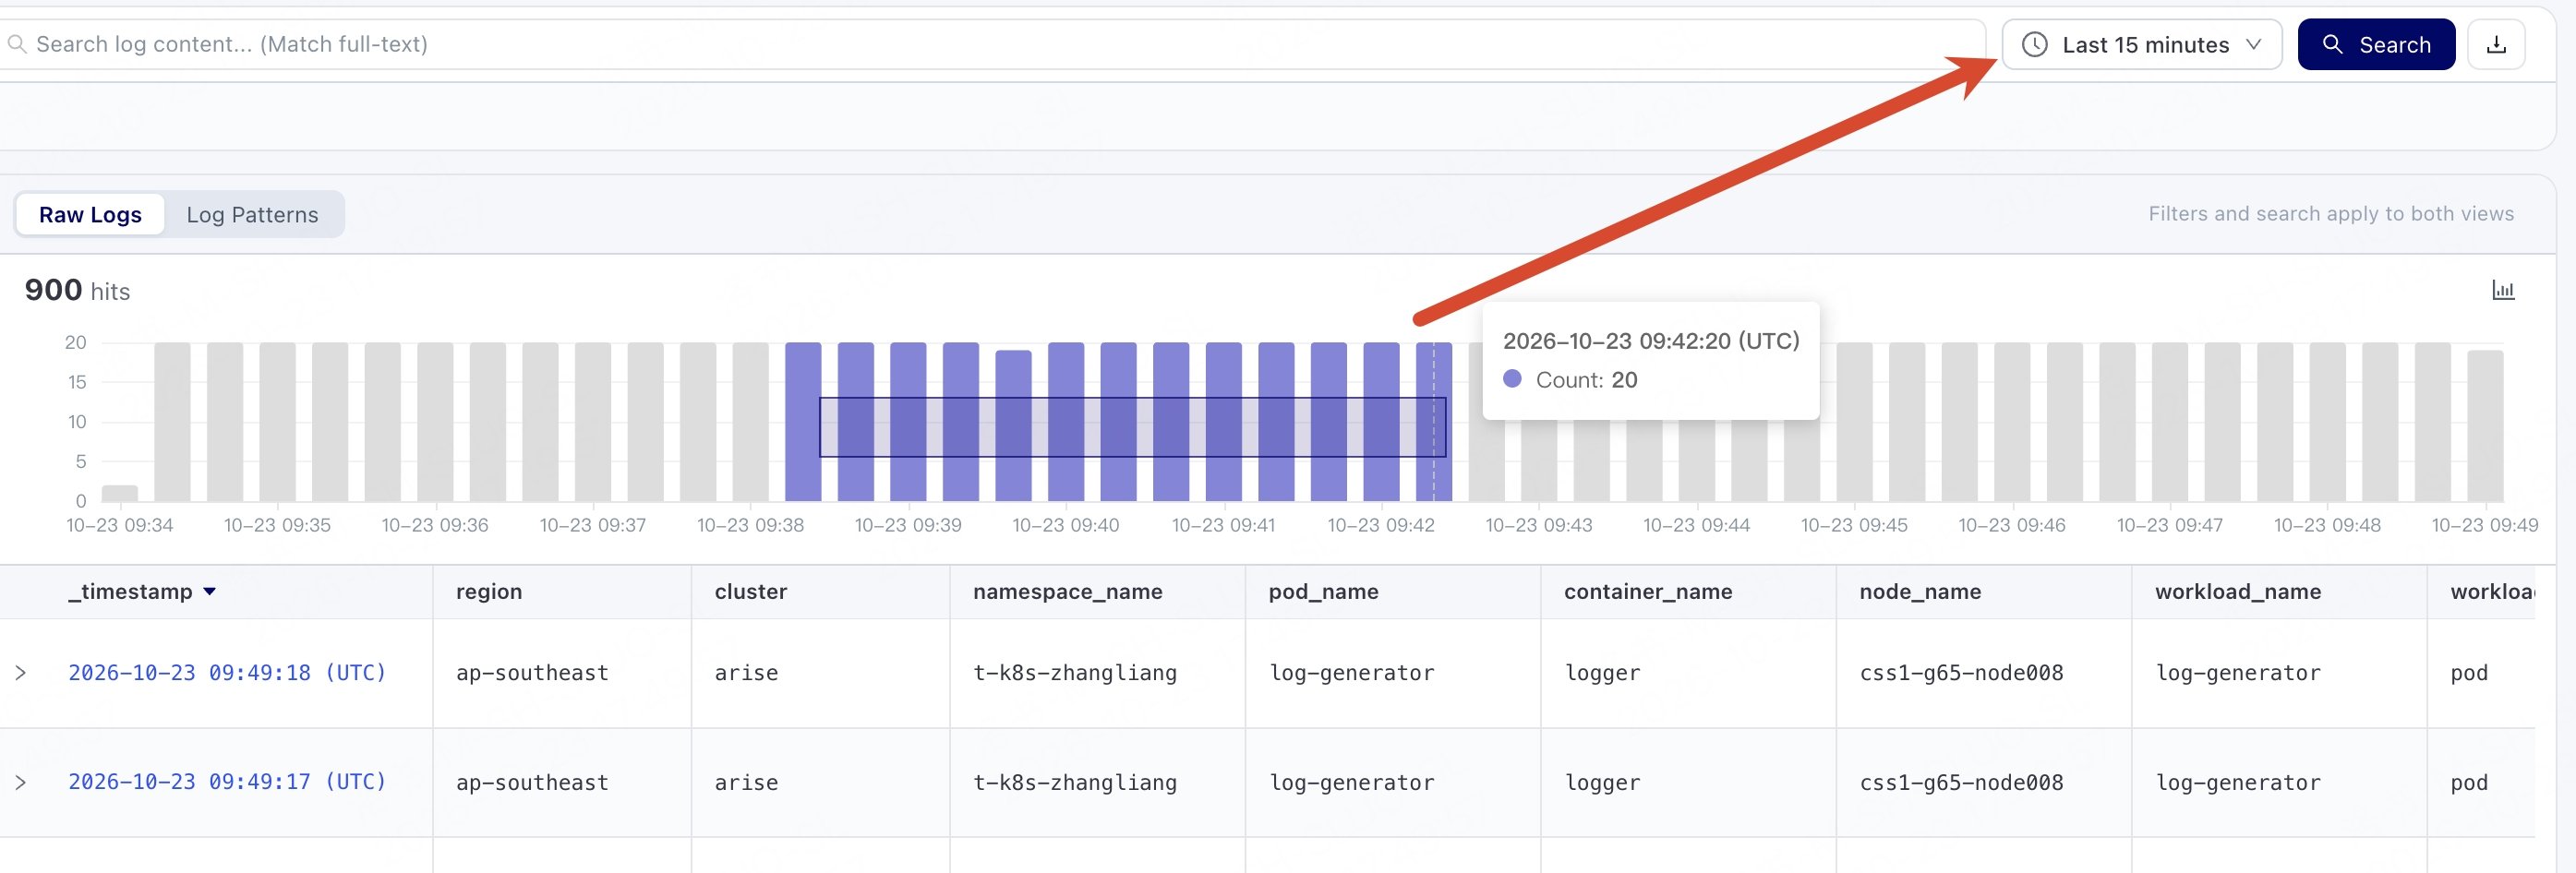
Task: Sort by the _timestamp column arrow
Action: (209, 592)
